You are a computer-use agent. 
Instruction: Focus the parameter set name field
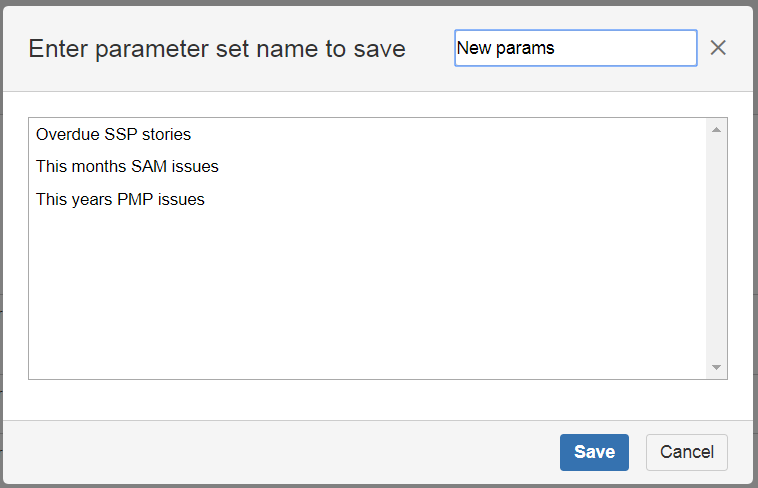575,48
